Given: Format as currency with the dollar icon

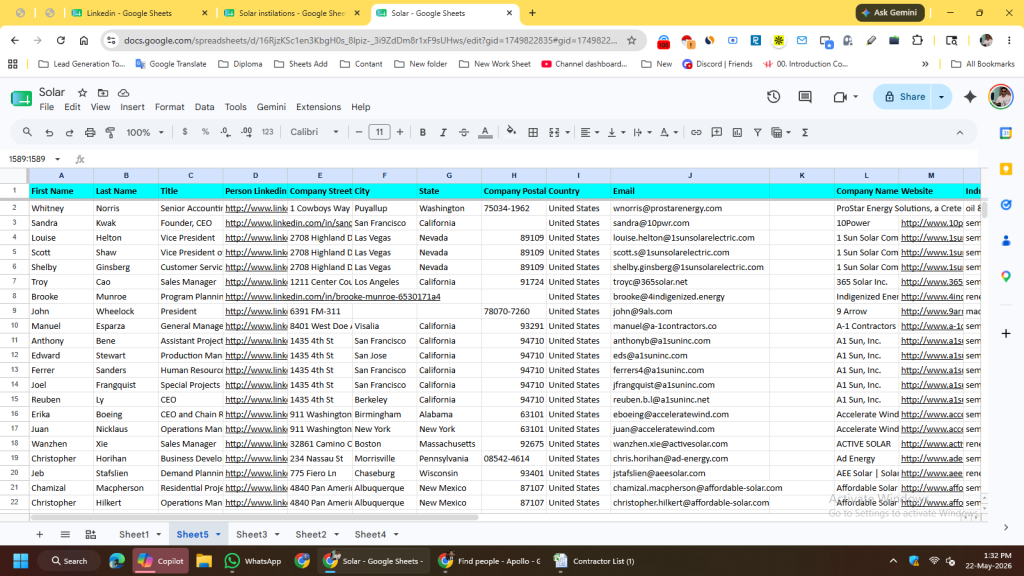Looking at the screenshot, I should 185,132.
